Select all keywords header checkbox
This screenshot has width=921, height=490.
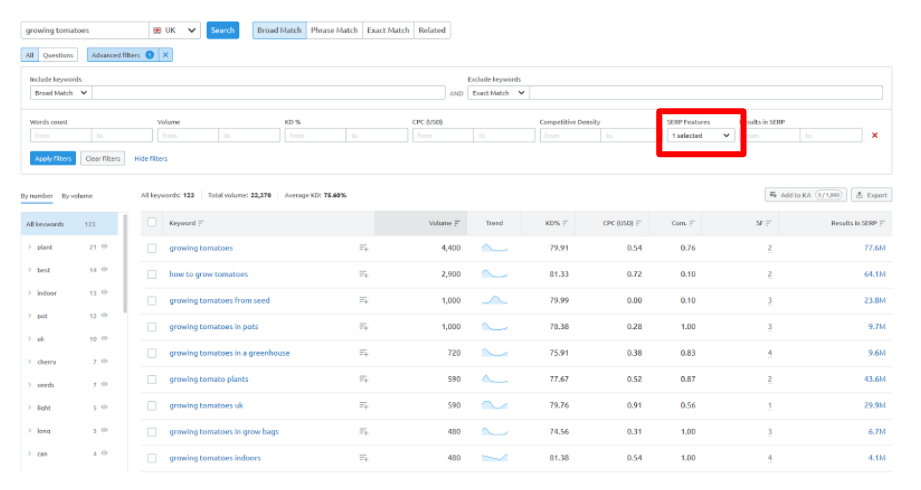[152, 222]
